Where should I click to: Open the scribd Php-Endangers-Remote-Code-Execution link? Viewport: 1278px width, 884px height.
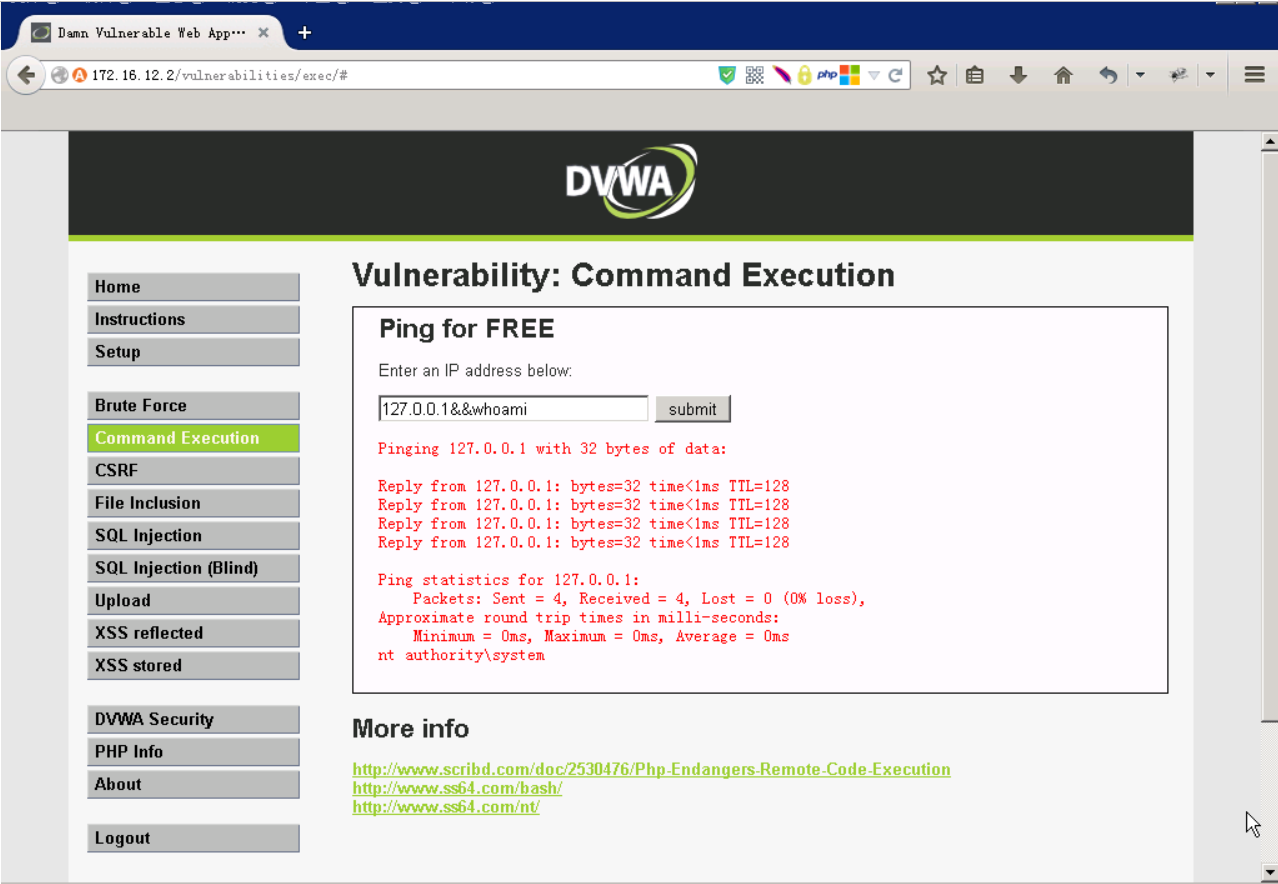(x=651, y=769)
